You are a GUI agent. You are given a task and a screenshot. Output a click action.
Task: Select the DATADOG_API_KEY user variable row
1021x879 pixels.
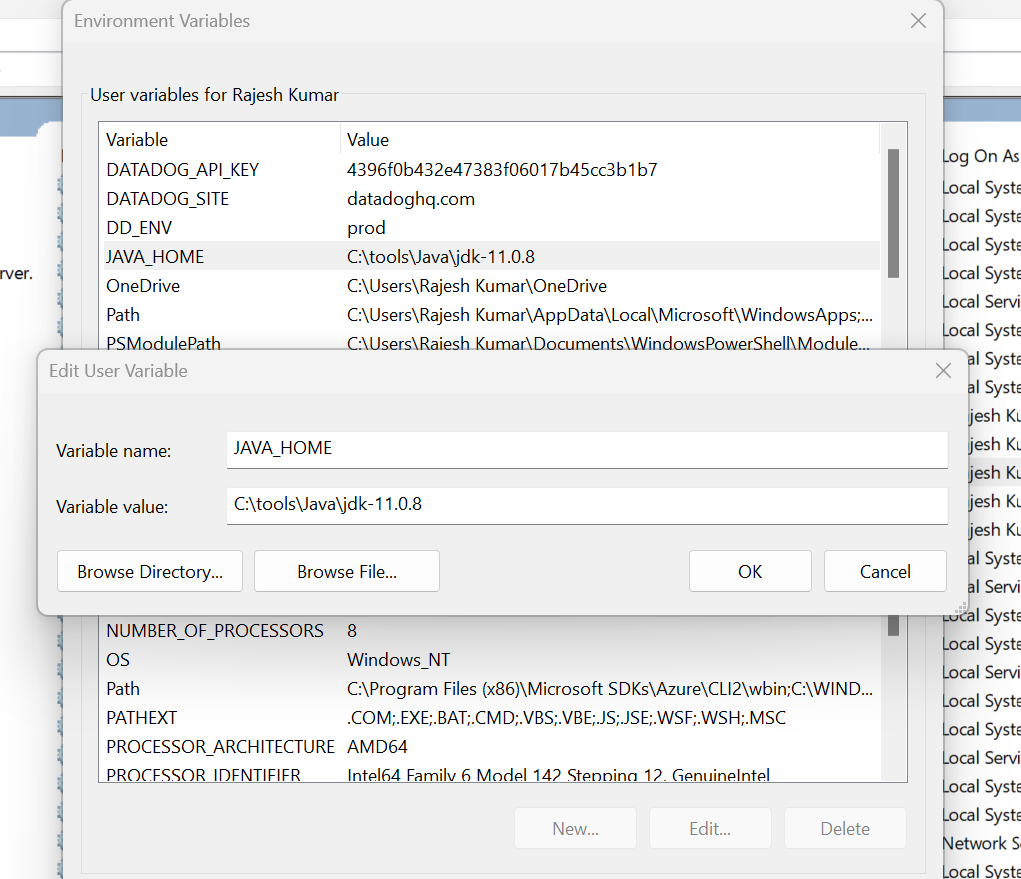click(183, 170)
